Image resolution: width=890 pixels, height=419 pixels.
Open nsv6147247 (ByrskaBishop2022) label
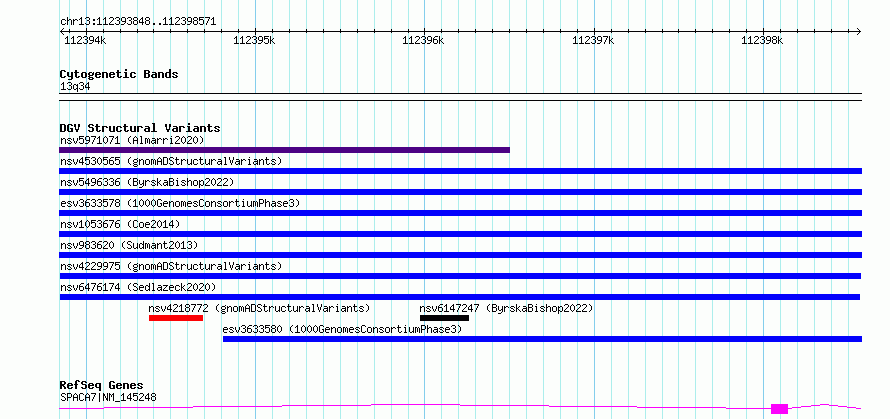(x=506, y=308)
